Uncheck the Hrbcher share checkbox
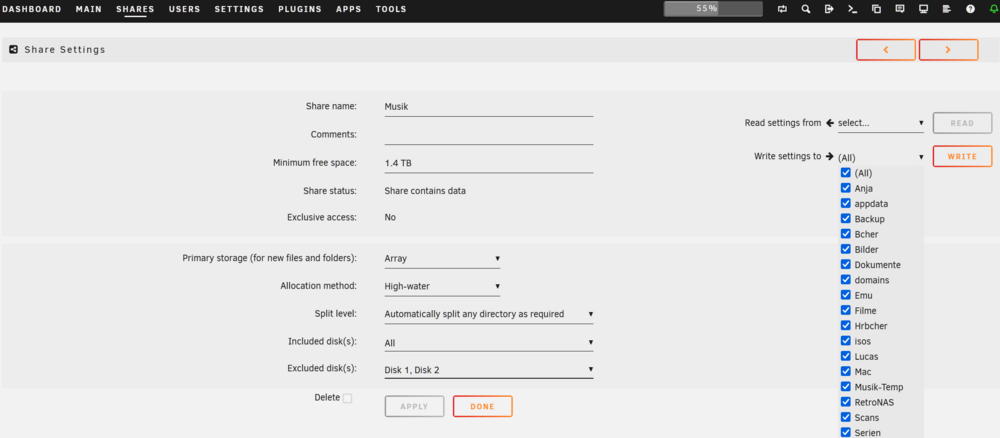This screenshot has width=1000, height=438. [846, 326]
